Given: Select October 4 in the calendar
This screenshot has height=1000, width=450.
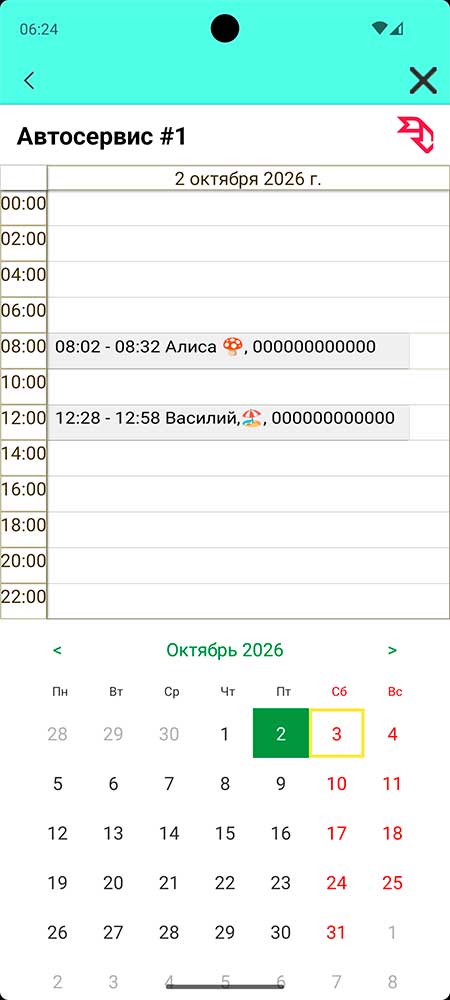Looking at the screenshot, I should point(393,734).
